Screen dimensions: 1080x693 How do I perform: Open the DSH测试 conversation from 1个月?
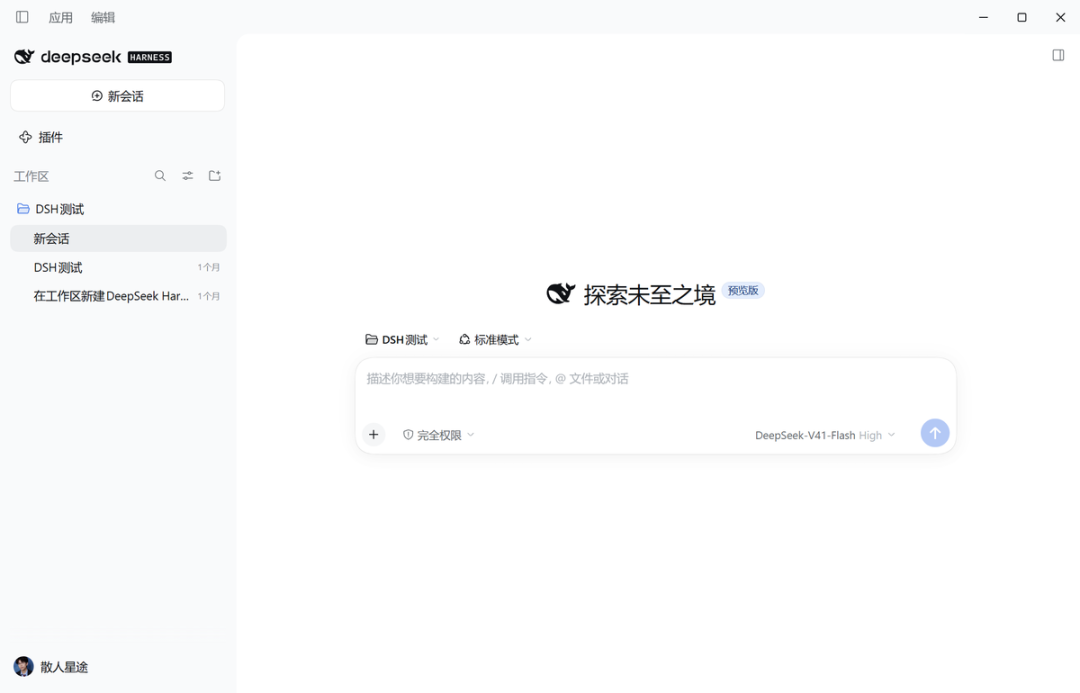[118, 267]
